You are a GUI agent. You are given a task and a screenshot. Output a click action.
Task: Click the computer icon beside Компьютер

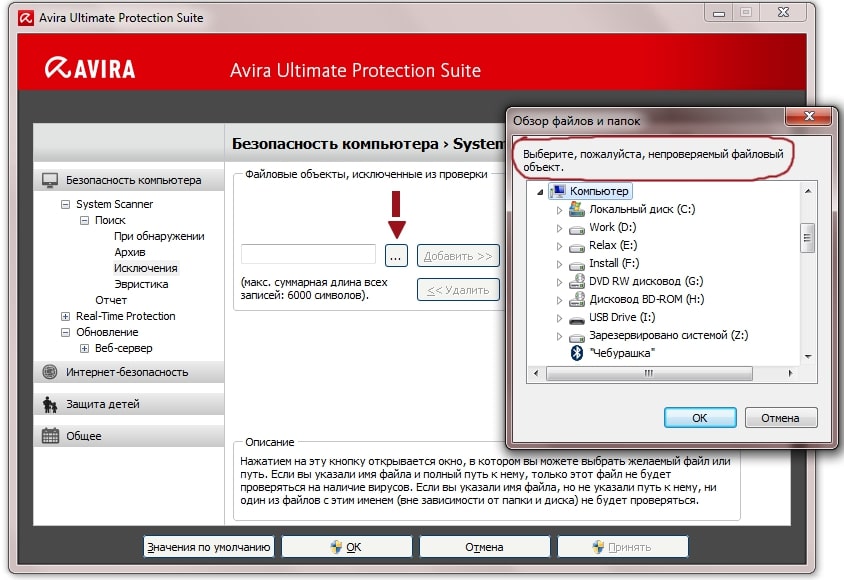point(558,191)
